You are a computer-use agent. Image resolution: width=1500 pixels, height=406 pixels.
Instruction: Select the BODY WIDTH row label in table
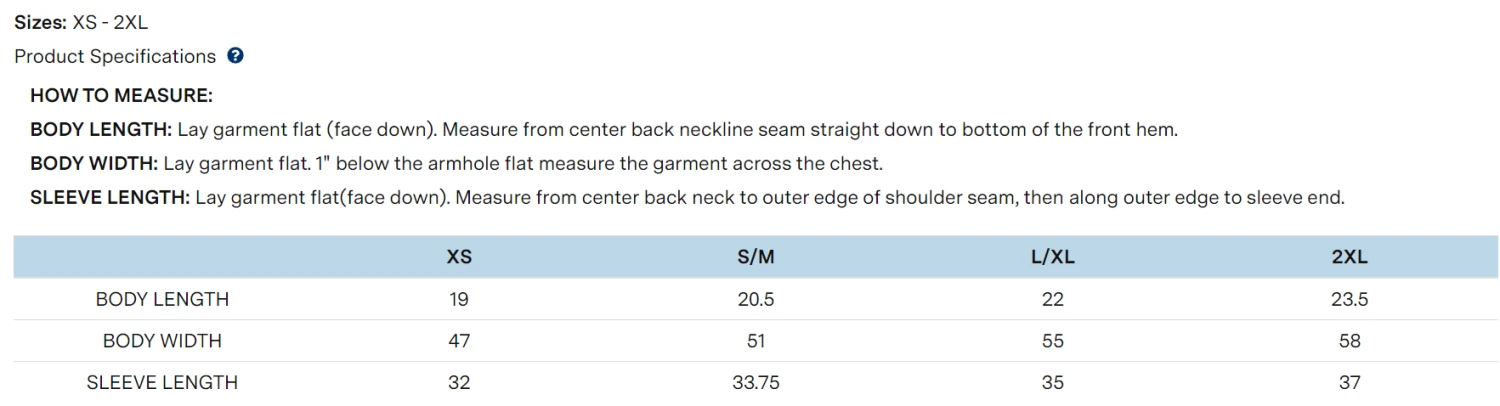pyautogui.click(x=162, y=341)
